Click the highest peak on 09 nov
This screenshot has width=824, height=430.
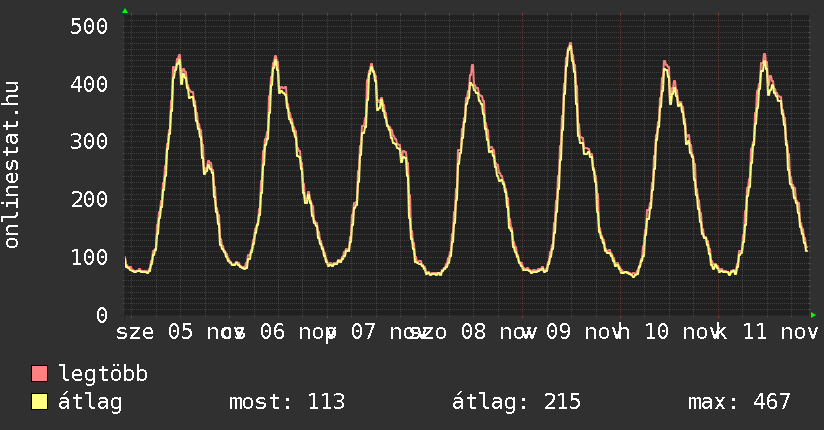point(570,44)
